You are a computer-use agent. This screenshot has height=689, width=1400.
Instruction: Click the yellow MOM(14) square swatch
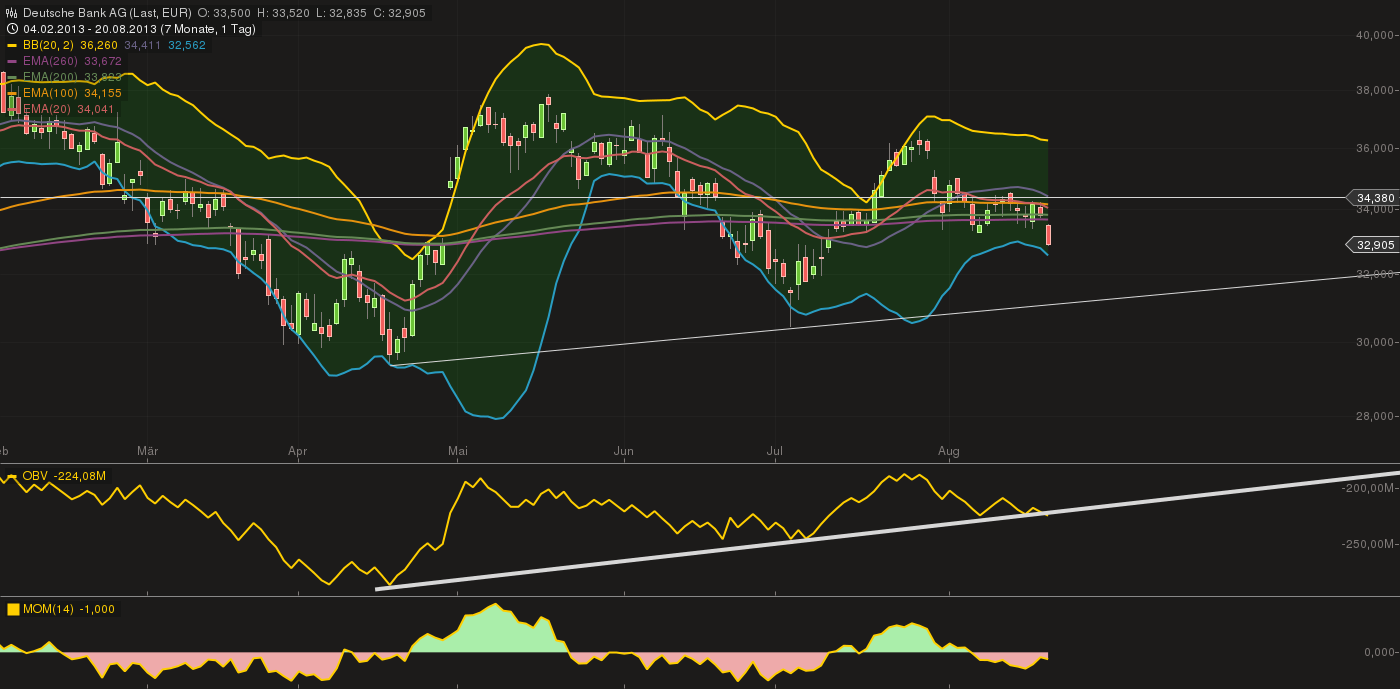pyautogui.click(x=13, y=609)
